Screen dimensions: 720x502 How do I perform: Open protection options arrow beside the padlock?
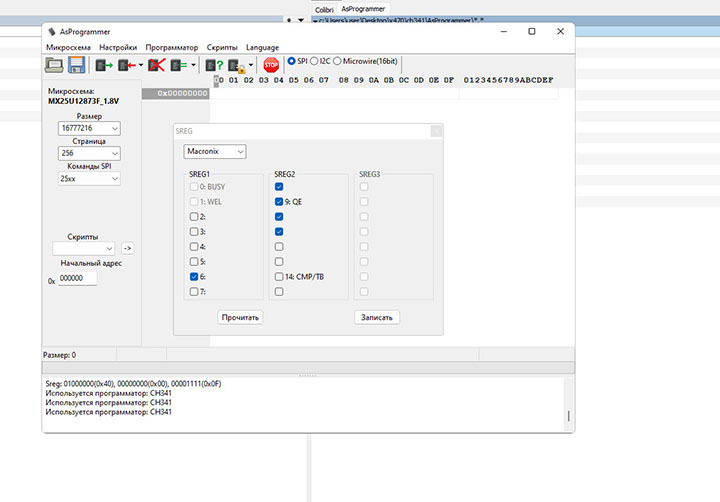point(251,65)
